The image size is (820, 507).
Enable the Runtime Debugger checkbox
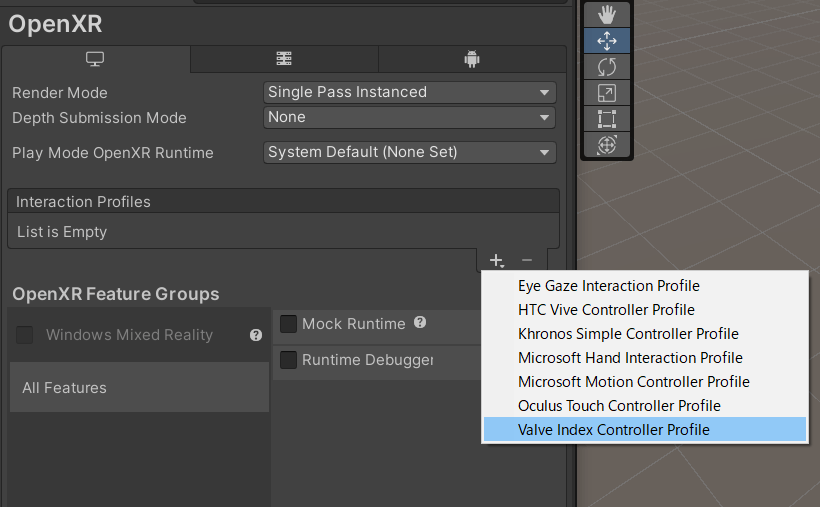click(288, 360)
